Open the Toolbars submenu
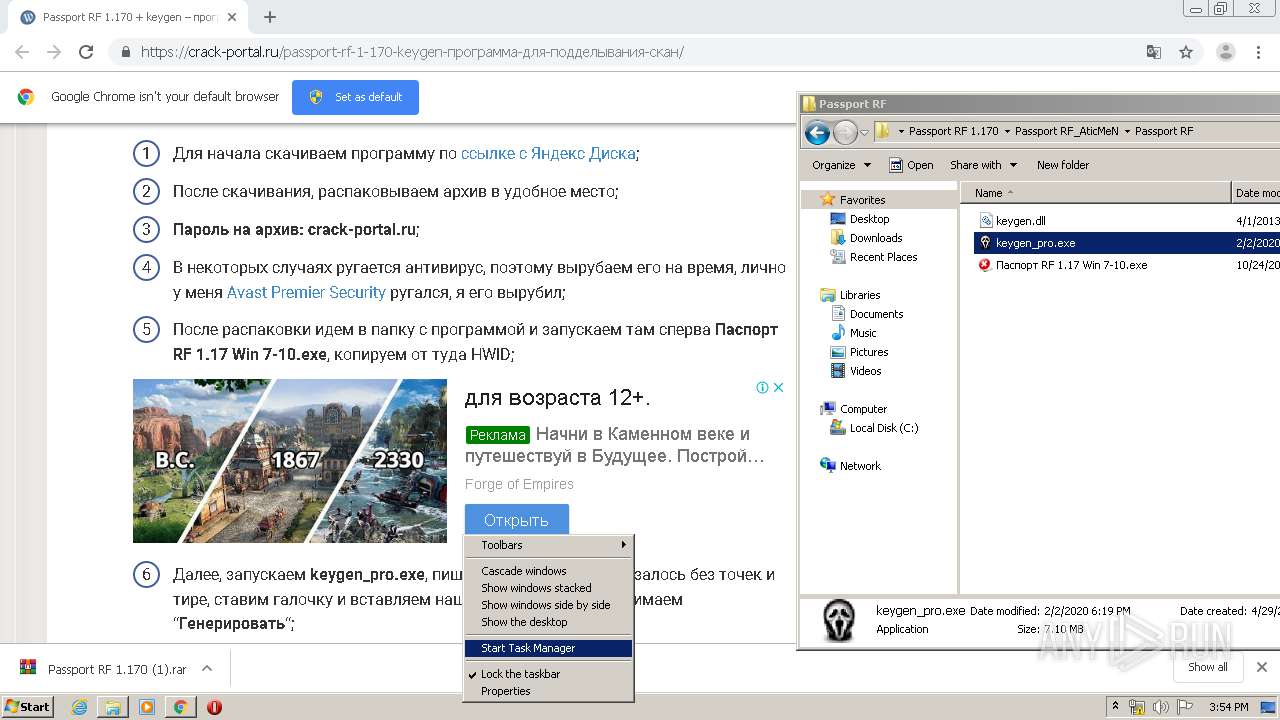1280x720 pixels. point(549,545)
